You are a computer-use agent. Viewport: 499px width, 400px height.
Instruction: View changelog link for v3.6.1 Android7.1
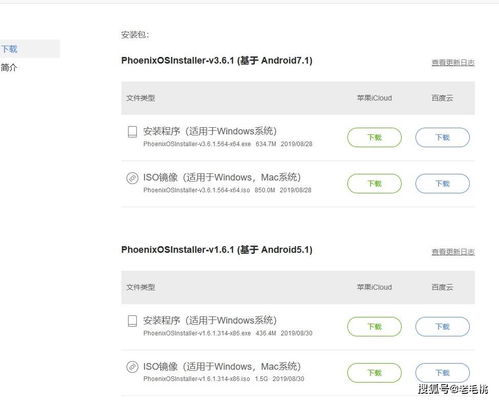(x=453, y=62)
